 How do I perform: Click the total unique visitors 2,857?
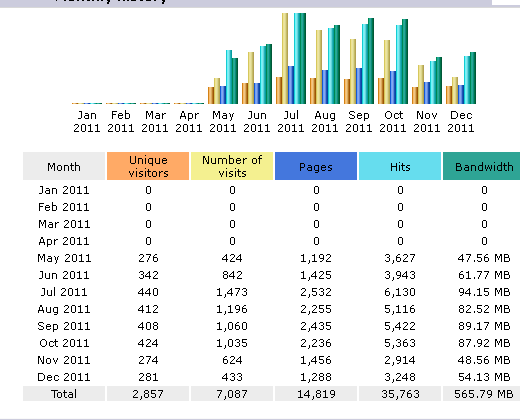tap(148, 394)
